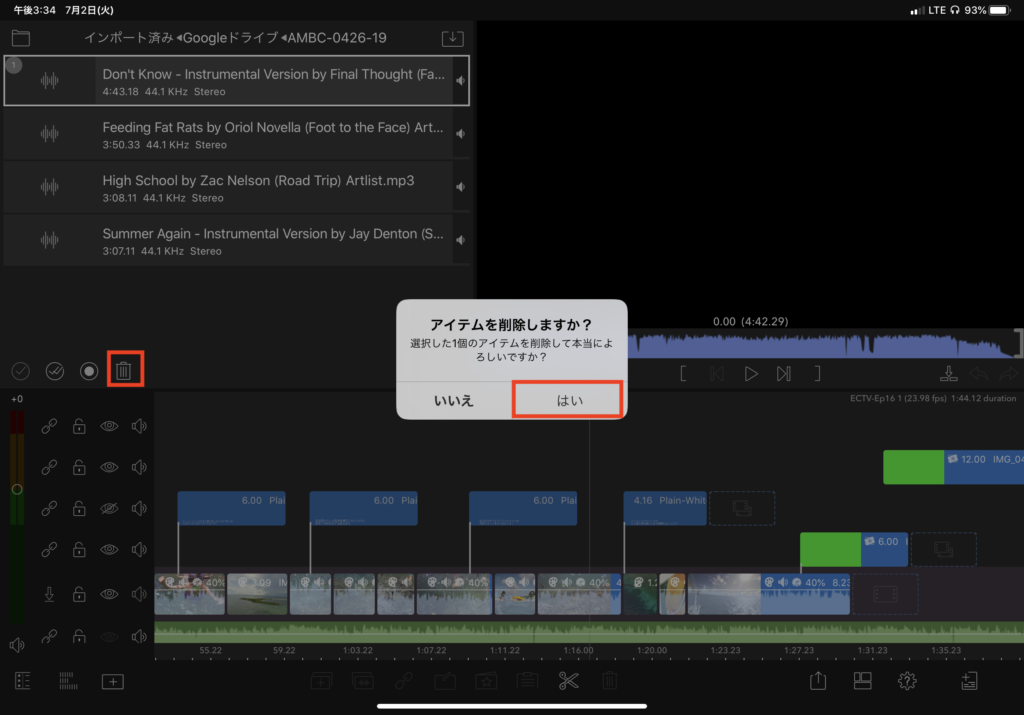
Task: Go back to インポート済み in breadcrumb
Action: 129,38
